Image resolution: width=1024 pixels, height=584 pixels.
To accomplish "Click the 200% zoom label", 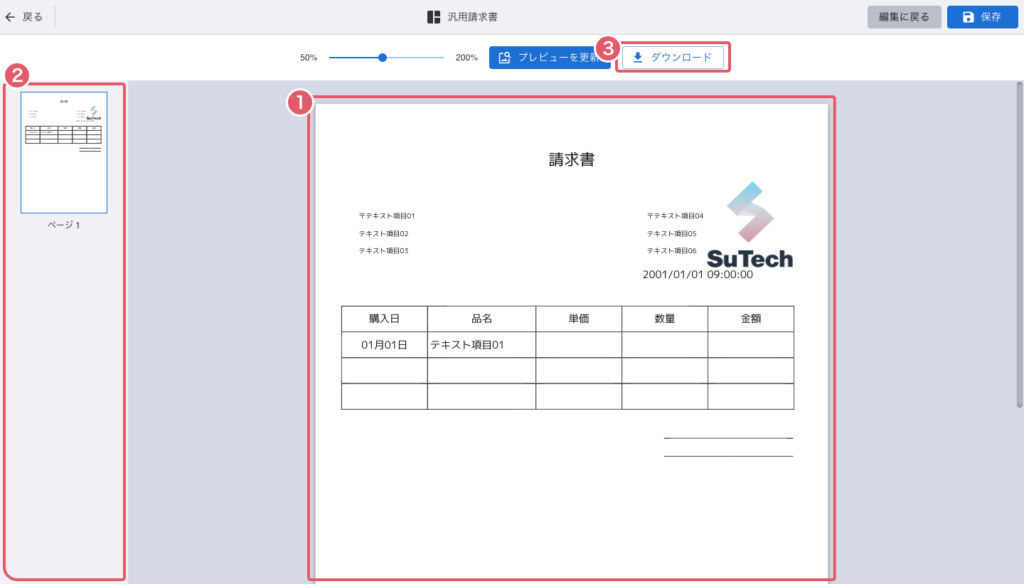I will pos(466,58).
